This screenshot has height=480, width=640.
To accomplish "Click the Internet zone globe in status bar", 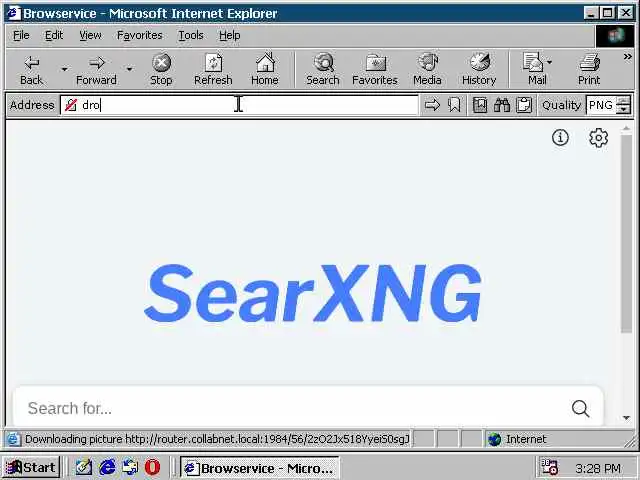I will pyautogui.click(x=494, y=440).
